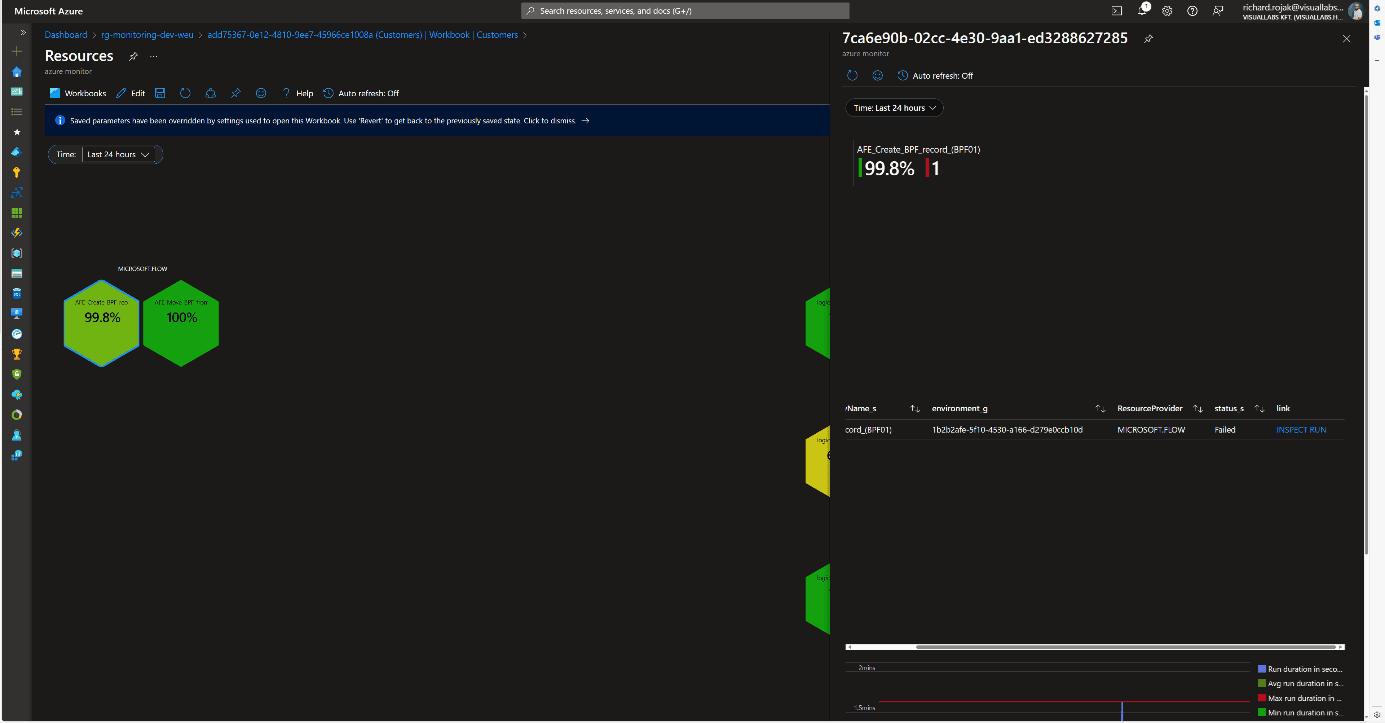1385x723 pixels.
Task: Click Edit in the workbook toolbar
Action: tap(131, 93)
